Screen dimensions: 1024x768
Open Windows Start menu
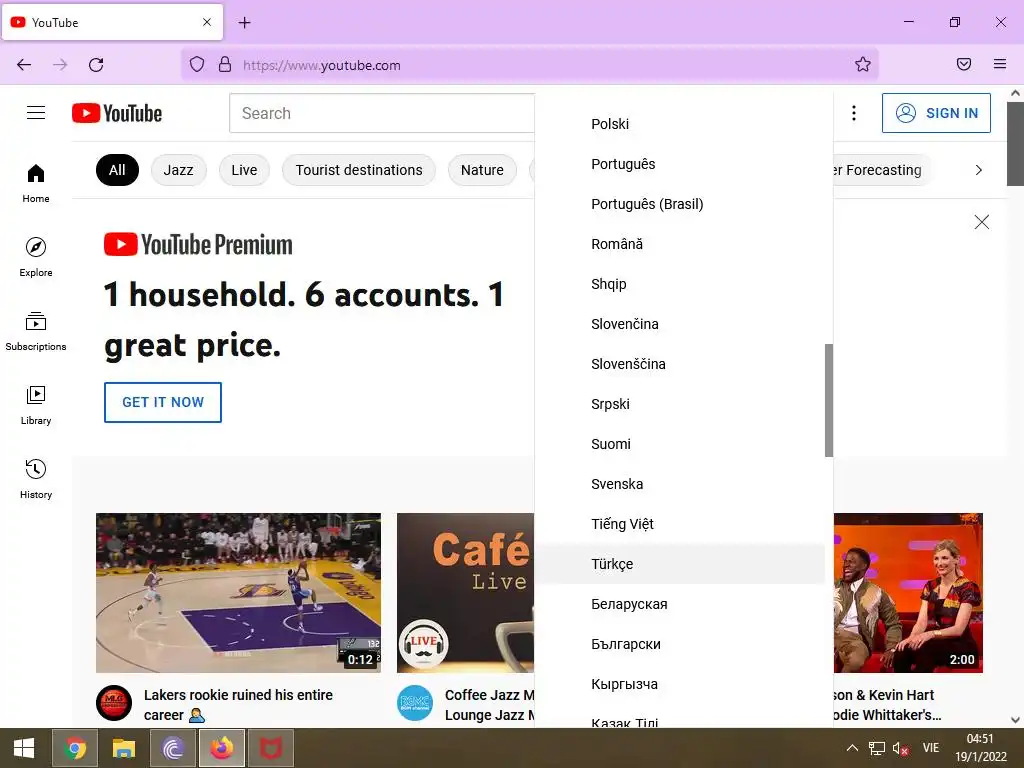click(24, 748)
